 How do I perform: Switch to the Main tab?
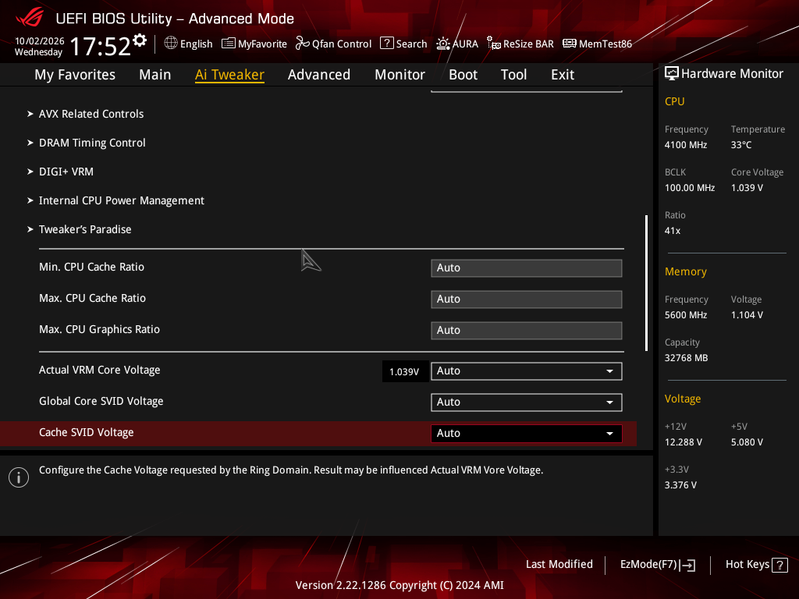pyautogui.click(x=155, y=75)
